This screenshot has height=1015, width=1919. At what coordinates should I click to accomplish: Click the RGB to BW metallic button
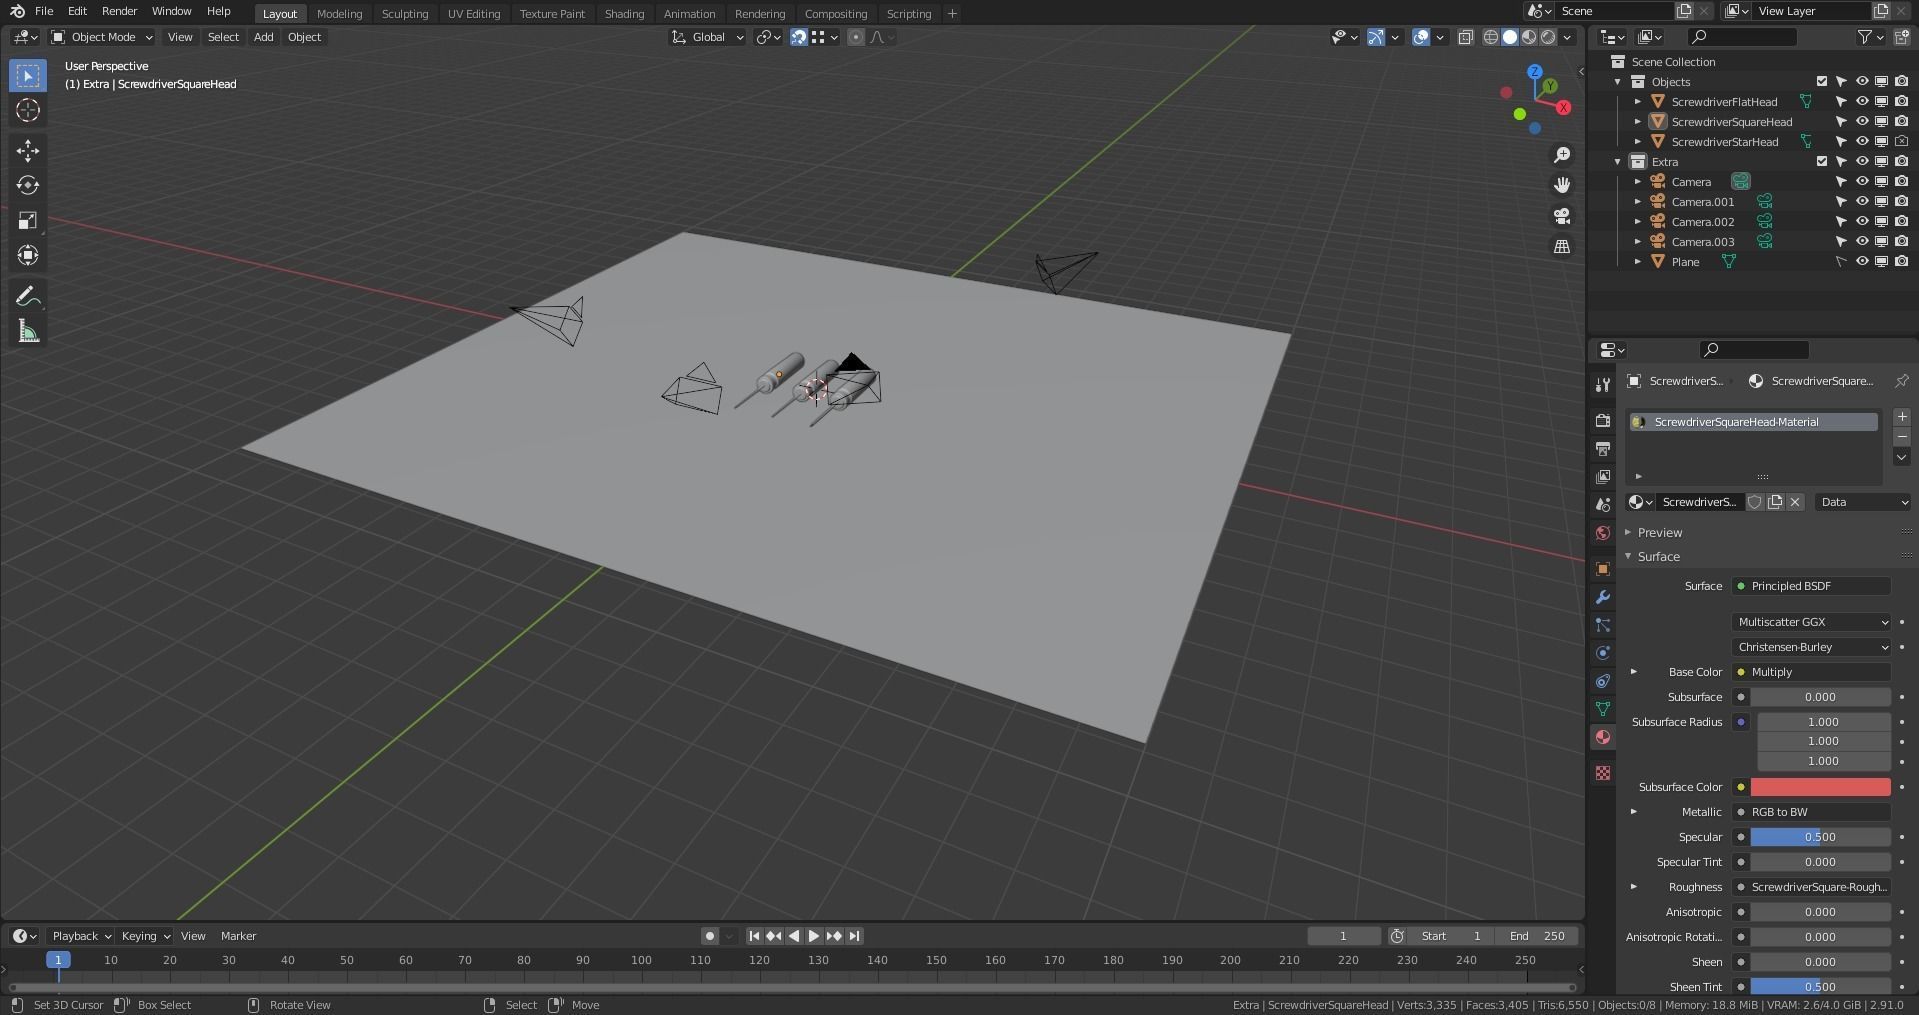click(x=1812, y=812)
